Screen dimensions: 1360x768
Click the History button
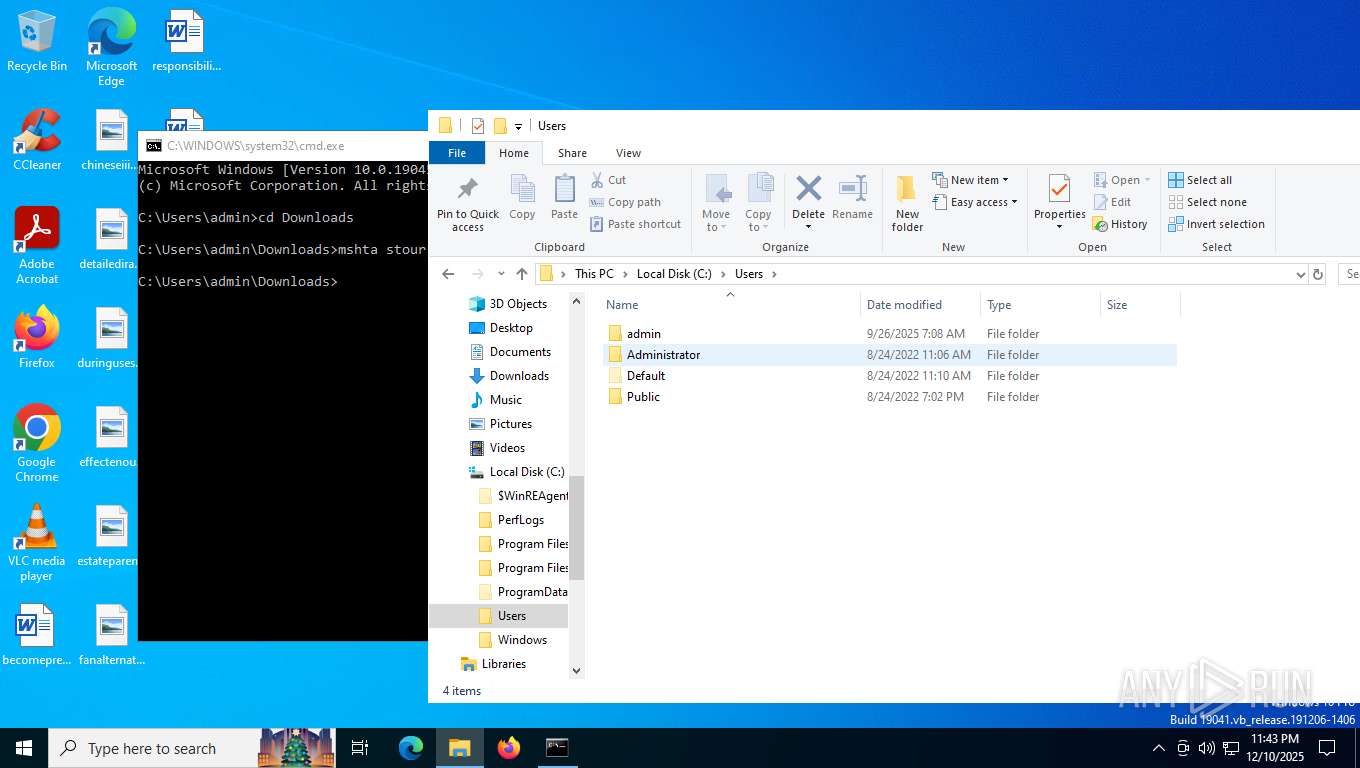click(1120, 224)
